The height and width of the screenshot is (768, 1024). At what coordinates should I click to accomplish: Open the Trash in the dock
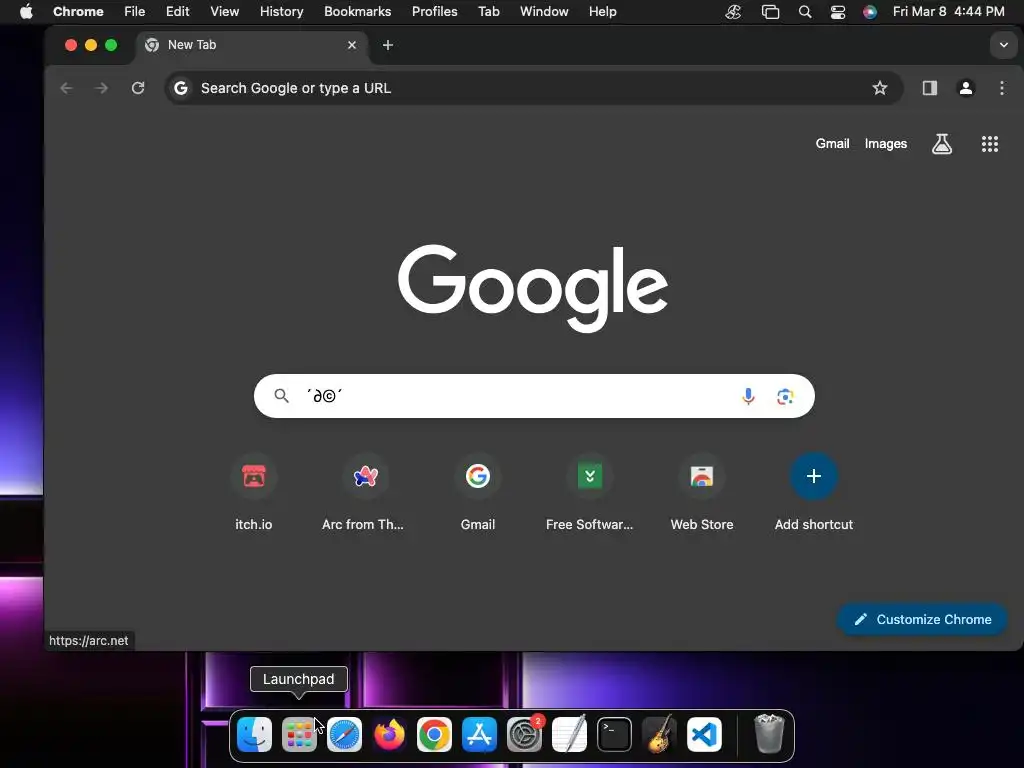(769, 733)
